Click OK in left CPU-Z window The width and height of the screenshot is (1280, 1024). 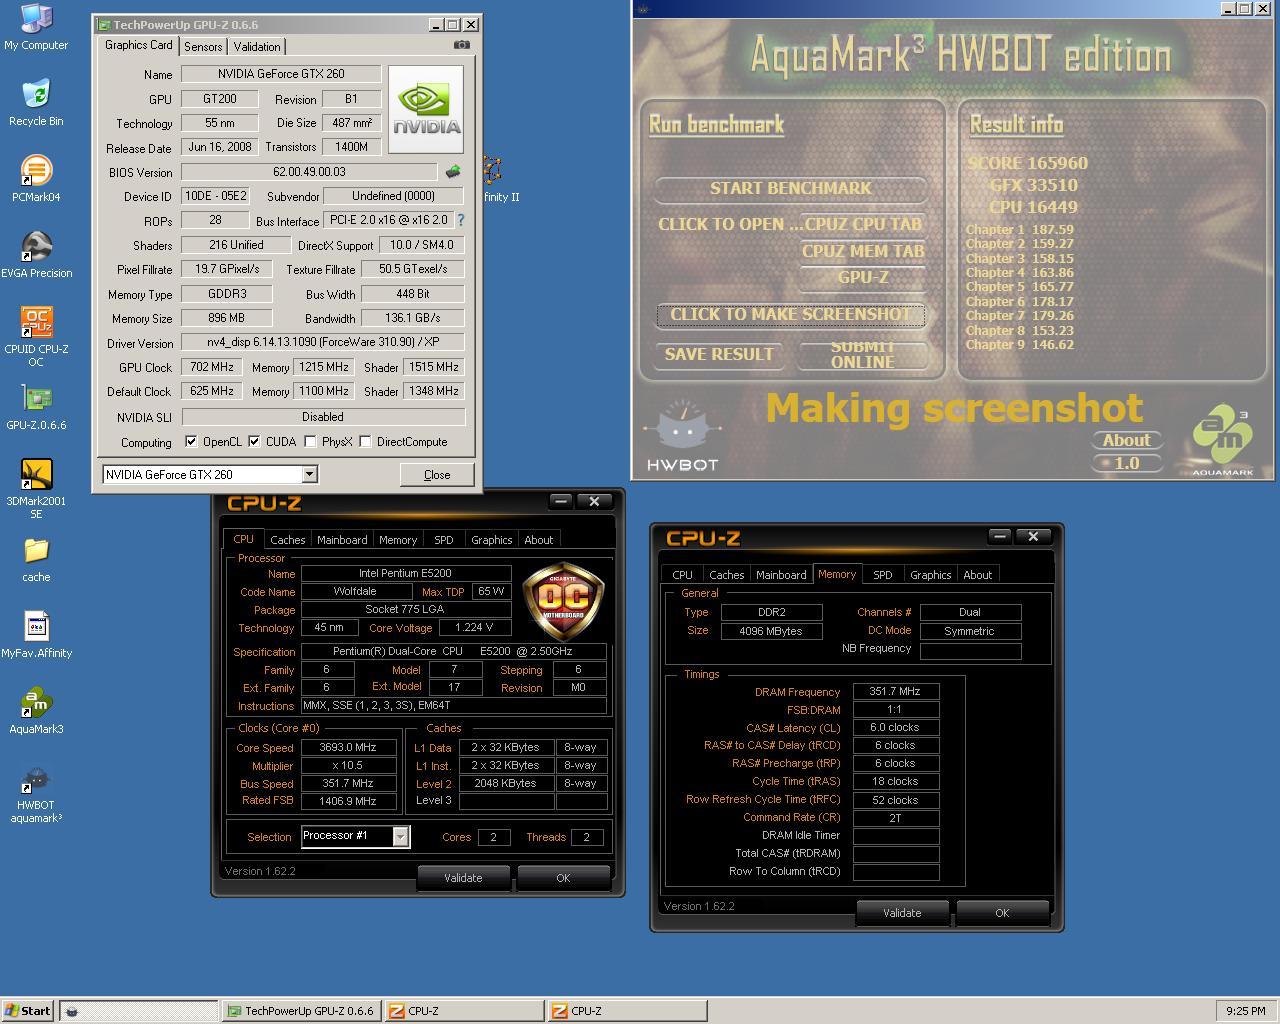click(563, 878)
